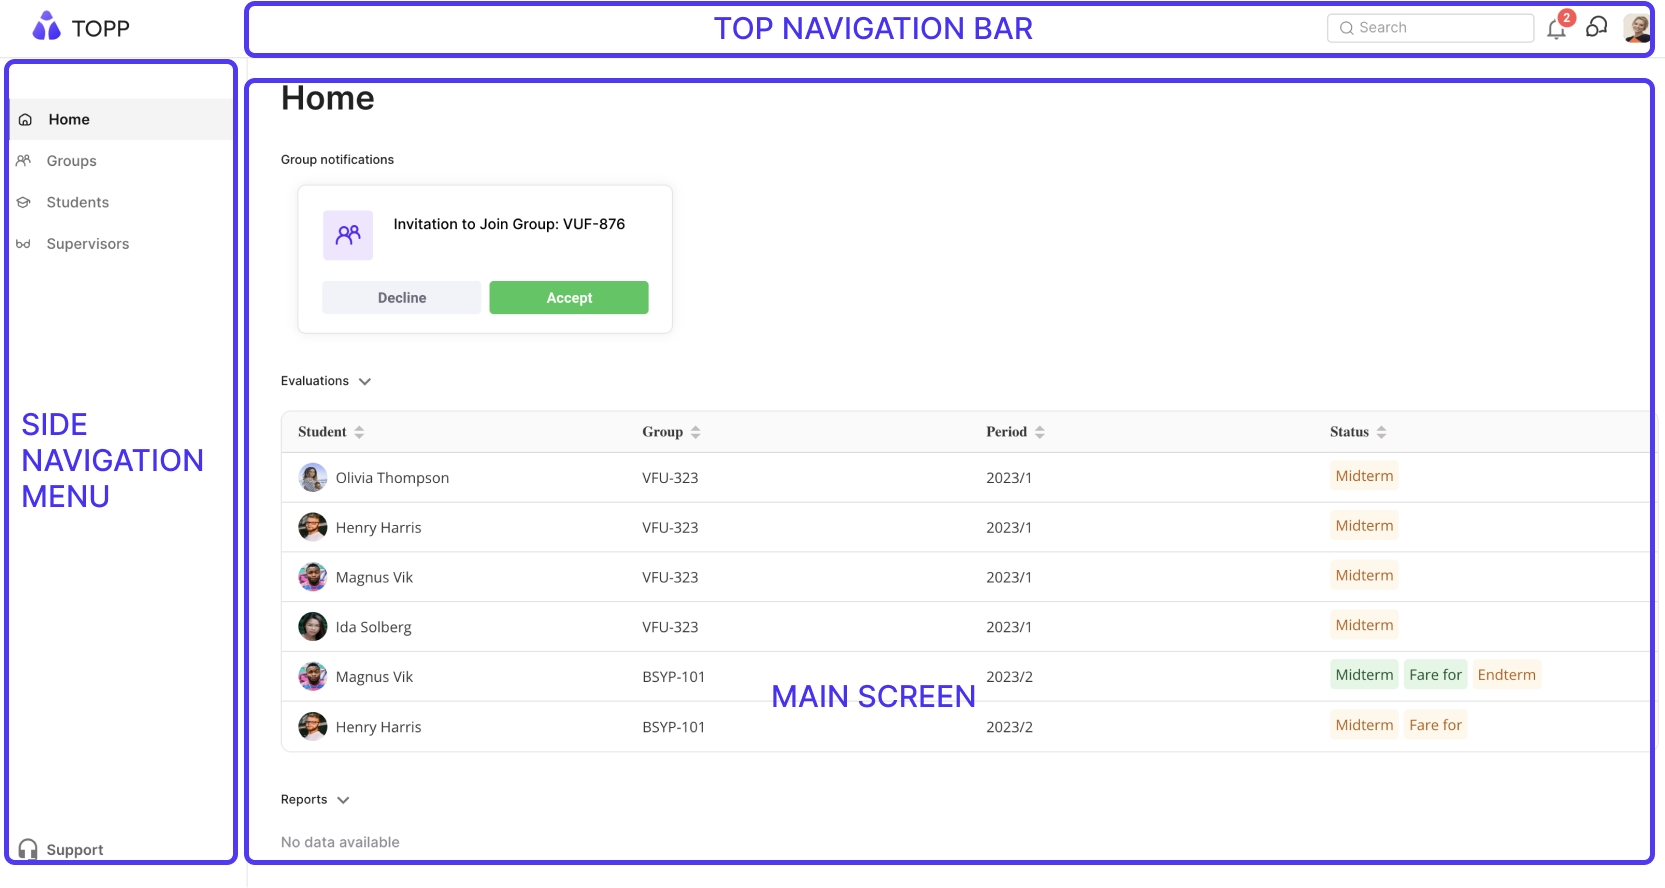Open the user profile avatar
The width and height of the screenshot is (1665, 888).
tap(1636, 28)
